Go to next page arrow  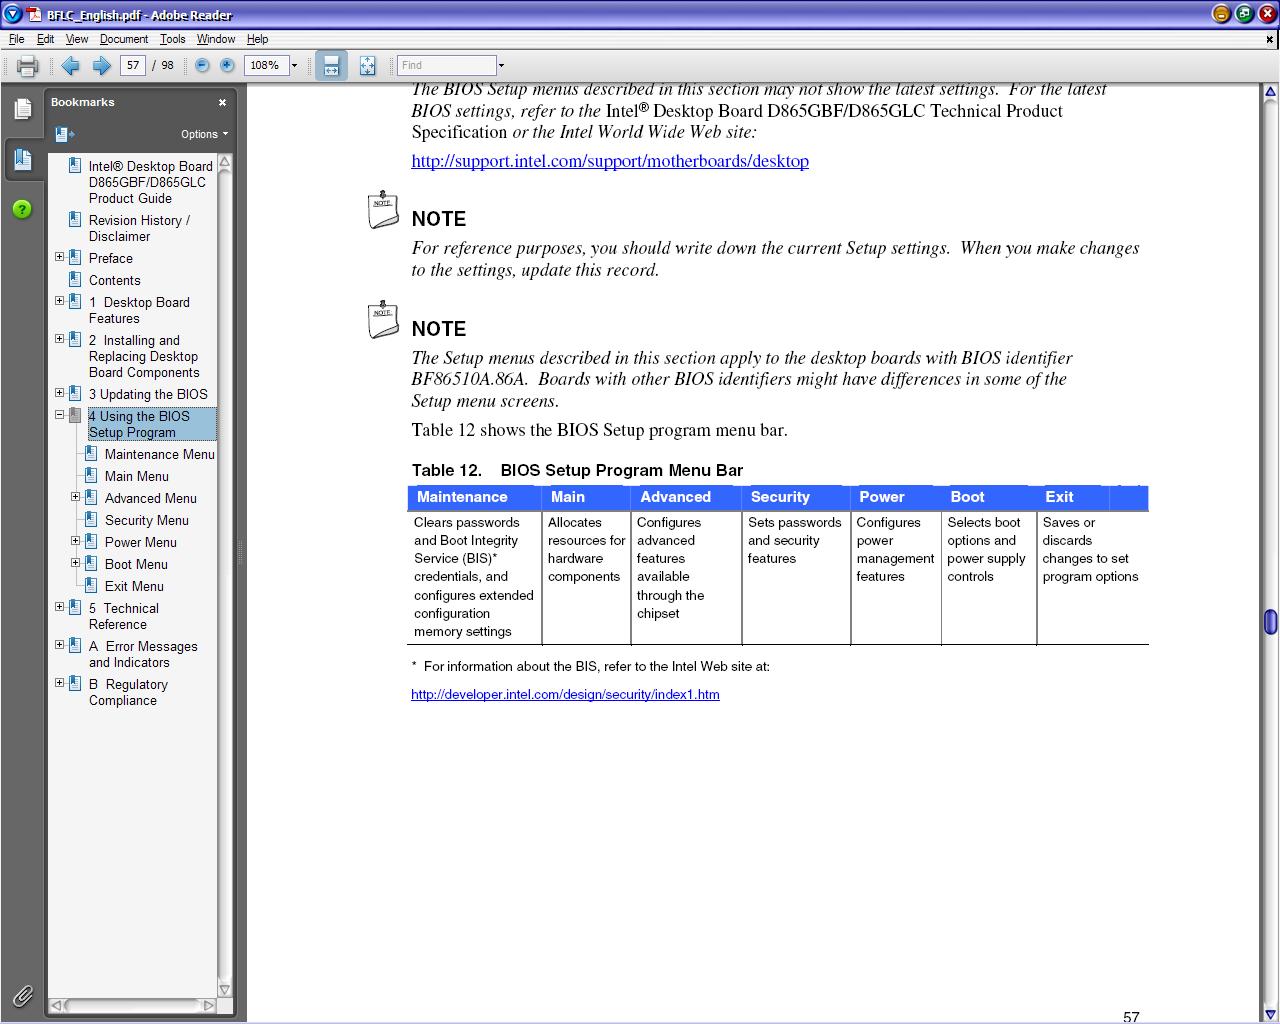coord(101,65)
